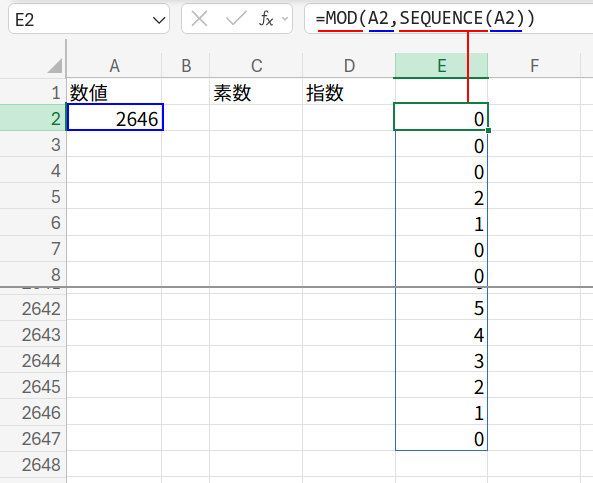Select cell E2647 showing 0
The height and width of the screenshot is (483, 593).
[x=441, y=438]
